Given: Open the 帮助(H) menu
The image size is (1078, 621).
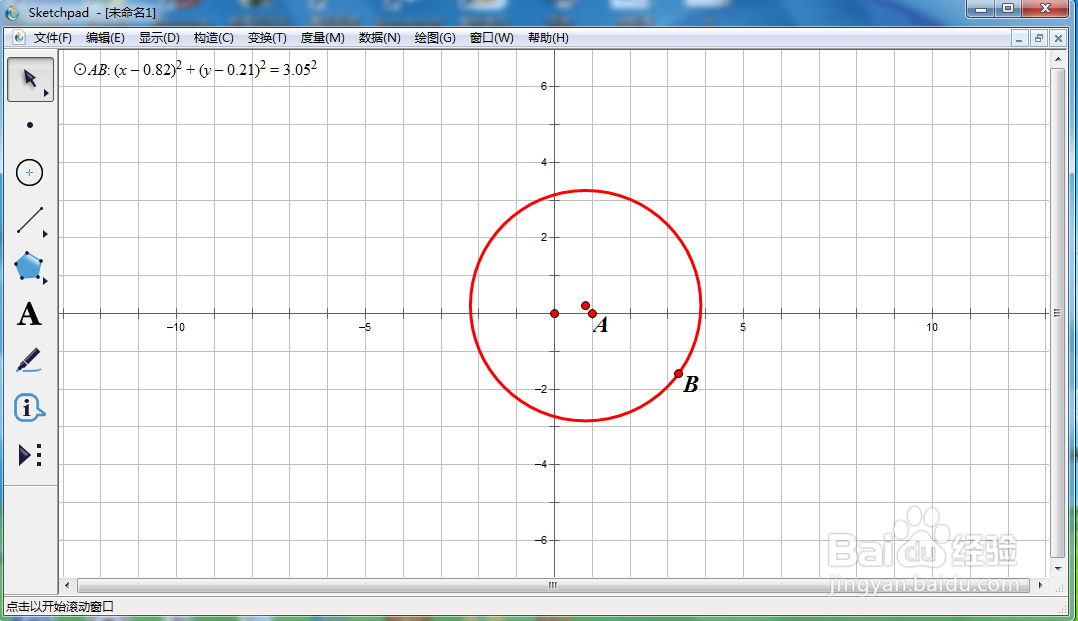Looking at the screenshot, I should coord(548,38).
